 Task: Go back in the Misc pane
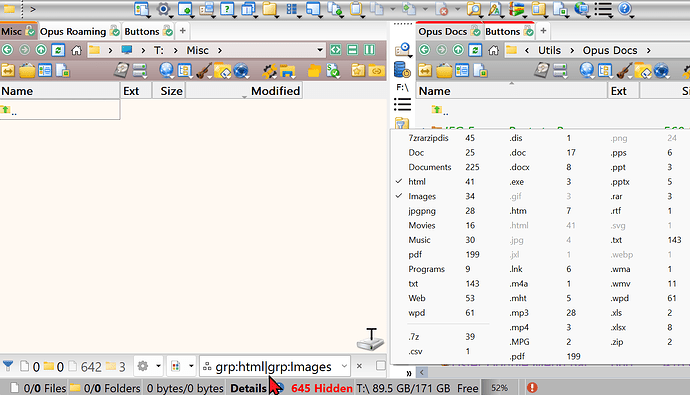(x=7, y=50)
